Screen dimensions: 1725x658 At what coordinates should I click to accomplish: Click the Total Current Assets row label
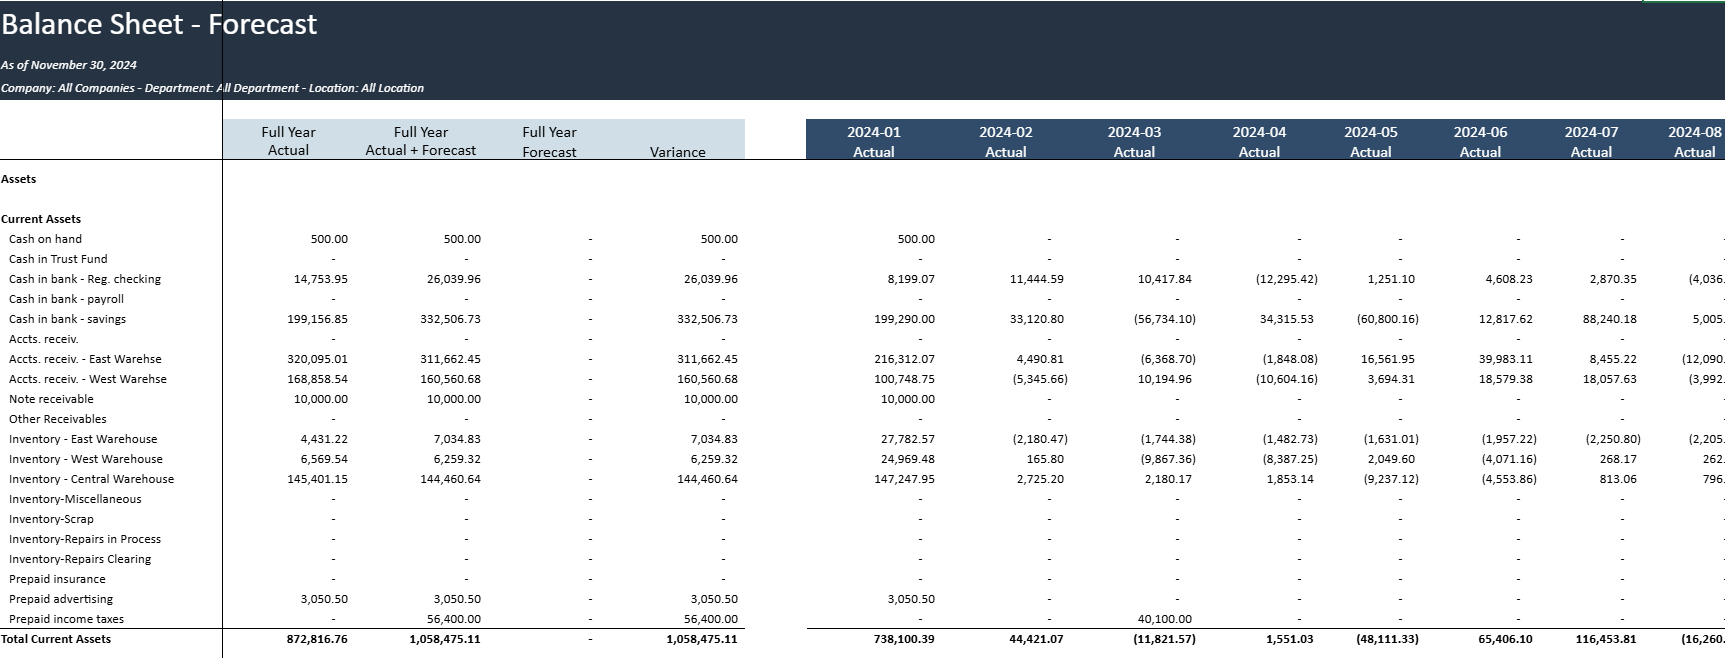56,639
